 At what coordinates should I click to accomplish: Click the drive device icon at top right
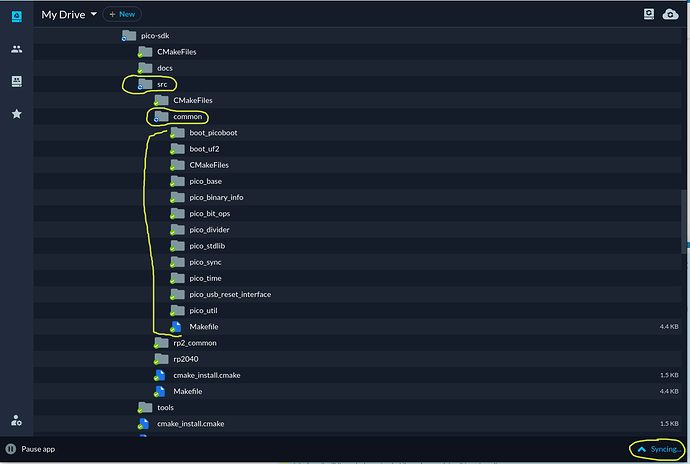tap(649, 14)
